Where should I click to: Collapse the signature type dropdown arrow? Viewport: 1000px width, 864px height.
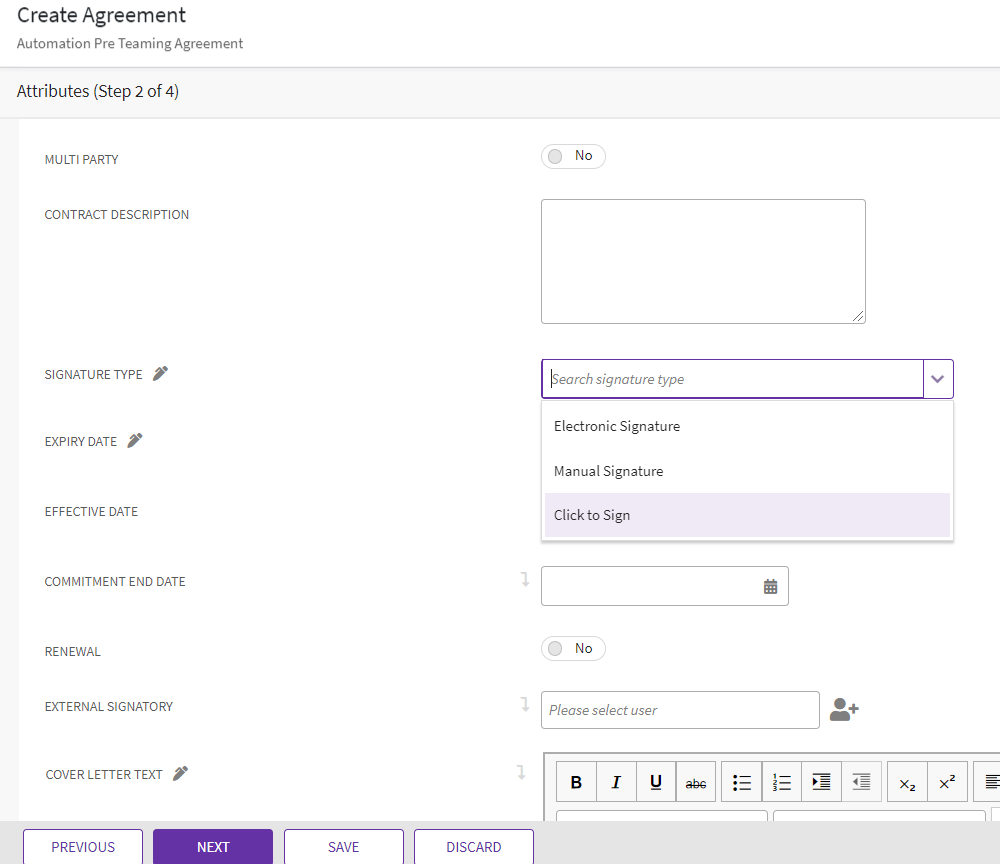[x=937, y=380]
